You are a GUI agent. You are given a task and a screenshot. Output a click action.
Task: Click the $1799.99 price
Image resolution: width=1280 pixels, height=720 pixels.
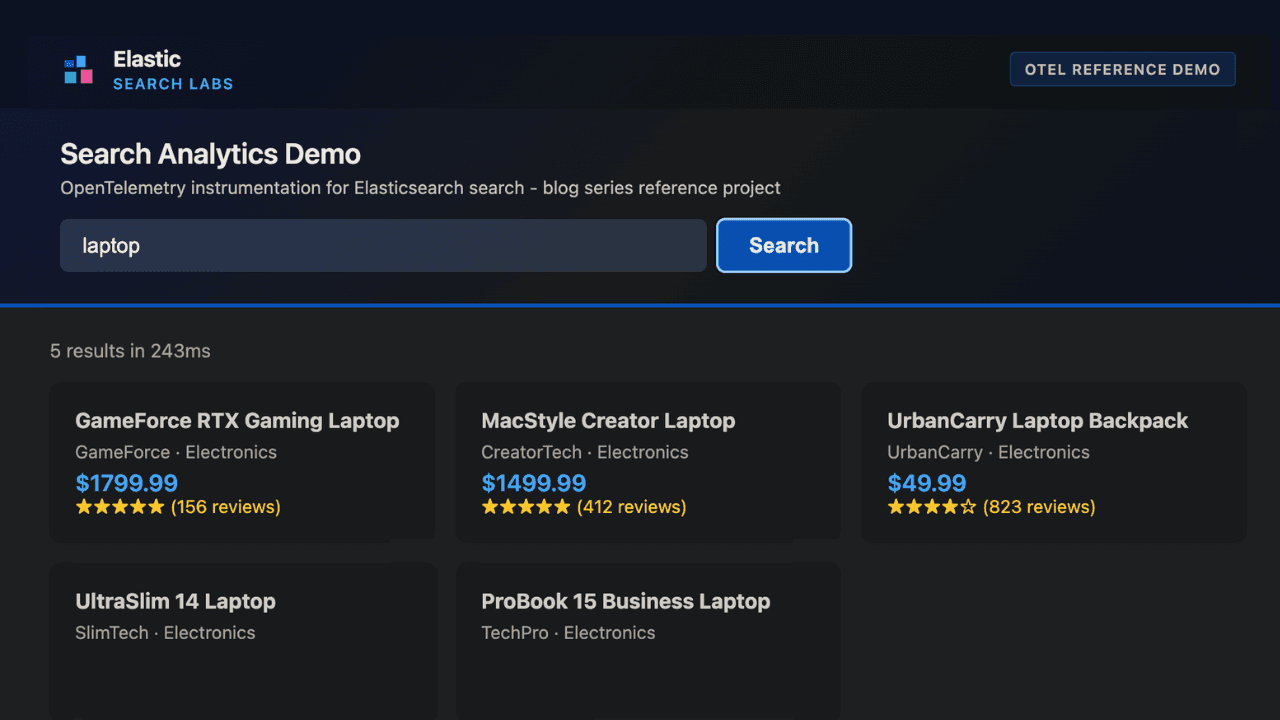127,483
